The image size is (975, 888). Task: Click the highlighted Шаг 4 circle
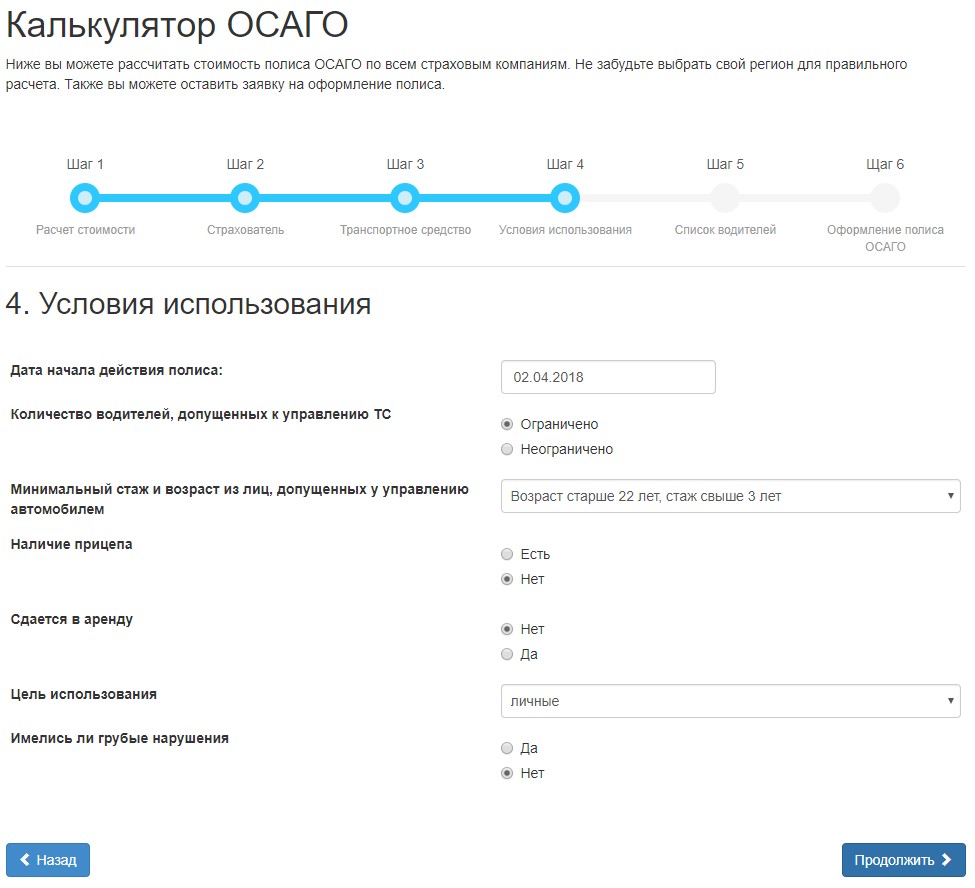pyautogui.click(x=565, y=197)
